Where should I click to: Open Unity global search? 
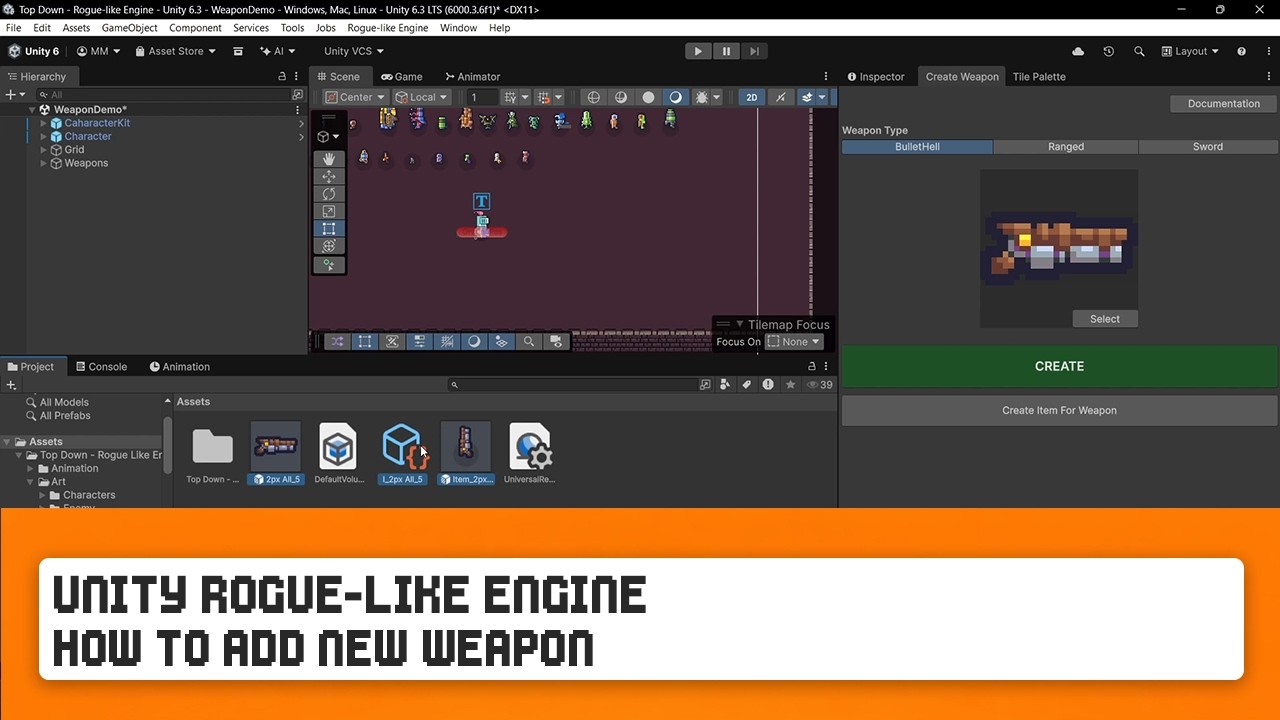coord(1139,51)
